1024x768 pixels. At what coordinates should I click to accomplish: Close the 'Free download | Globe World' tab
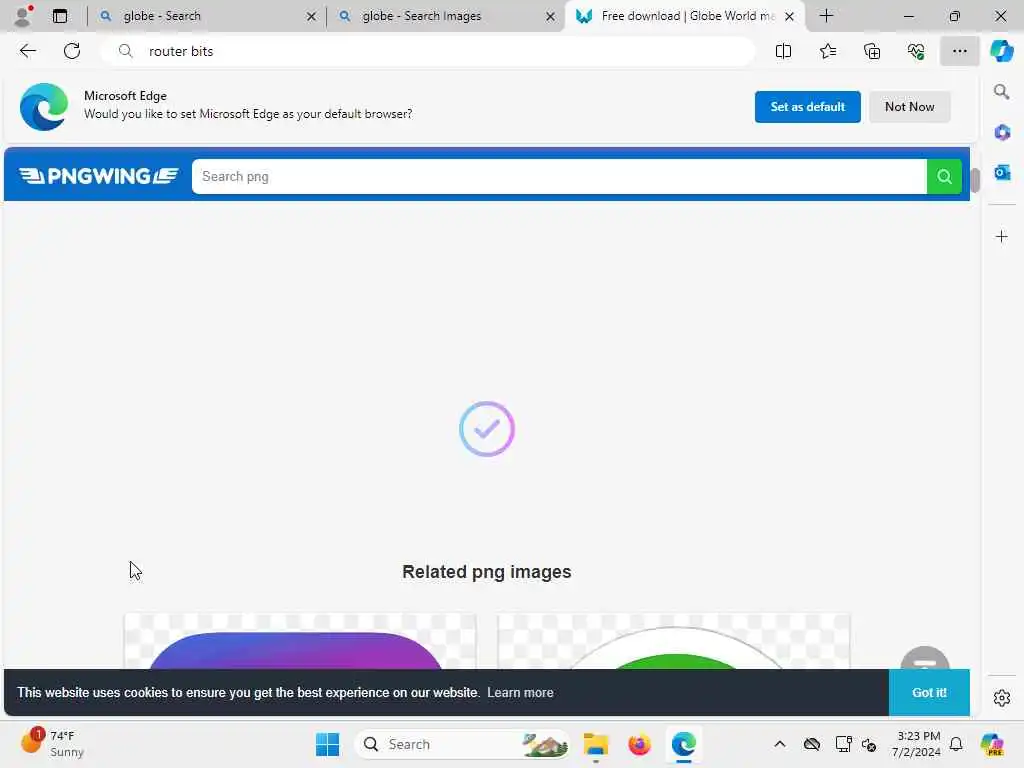[790, 16]
